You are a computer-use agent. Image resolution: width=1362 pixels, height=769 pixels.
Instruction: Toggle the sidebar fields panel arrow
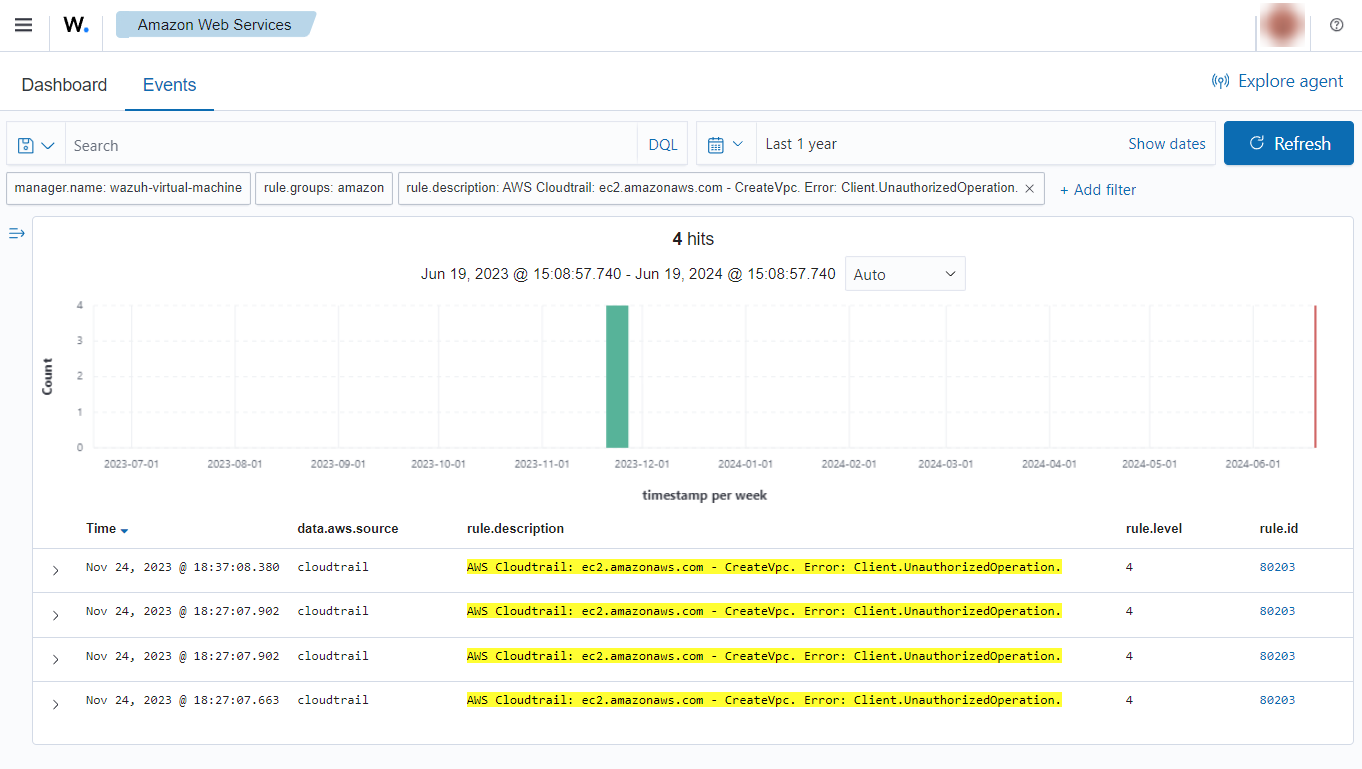pos(17,233)
